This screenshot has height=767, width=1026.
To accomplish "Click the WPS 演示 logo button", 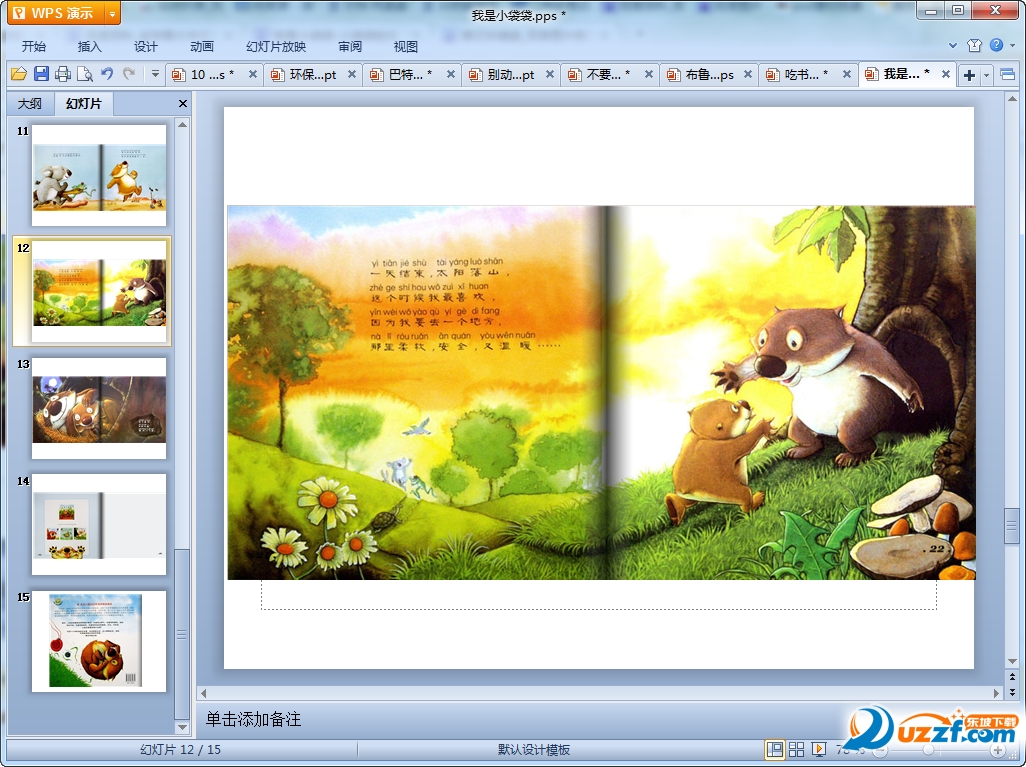I will tap(56, 13).
